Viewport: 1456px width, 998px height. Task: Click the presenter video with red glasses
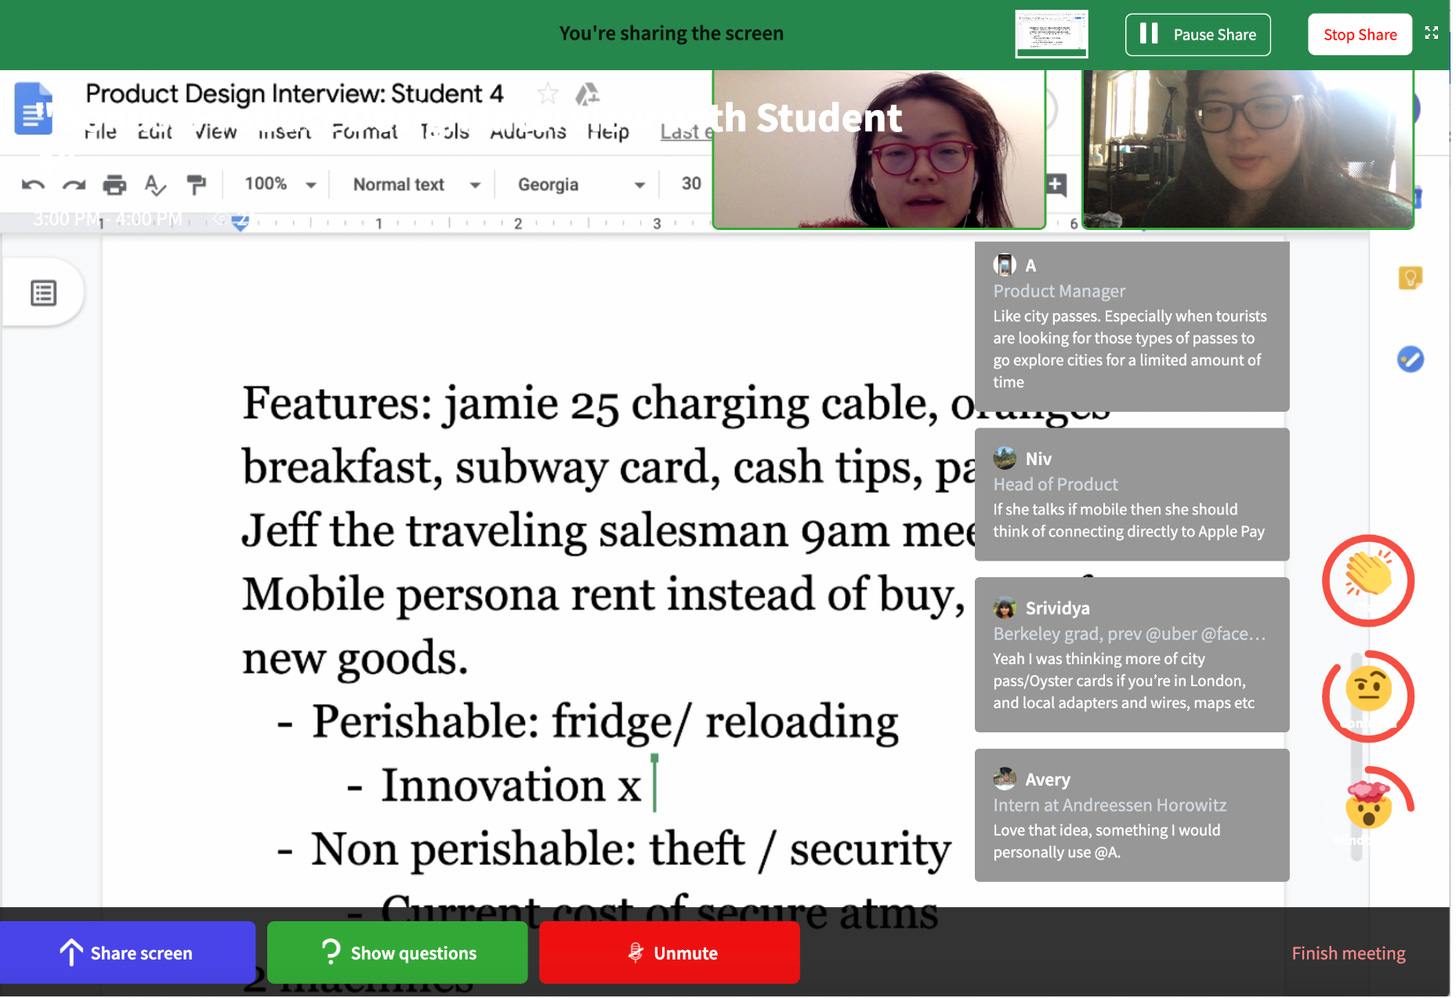[879, 148]
